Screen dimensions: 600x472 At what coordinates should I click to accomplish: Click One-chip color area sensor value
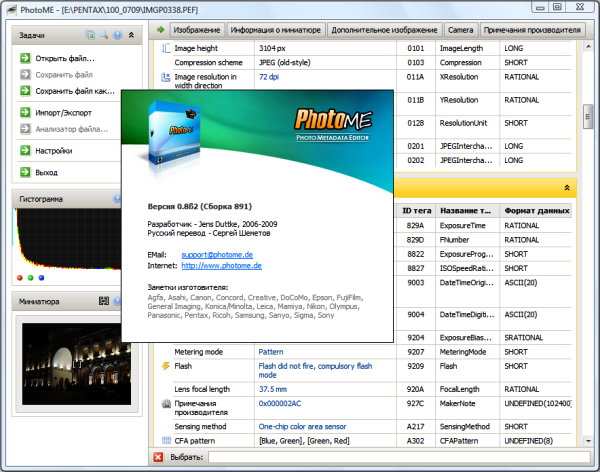(302, 426)
